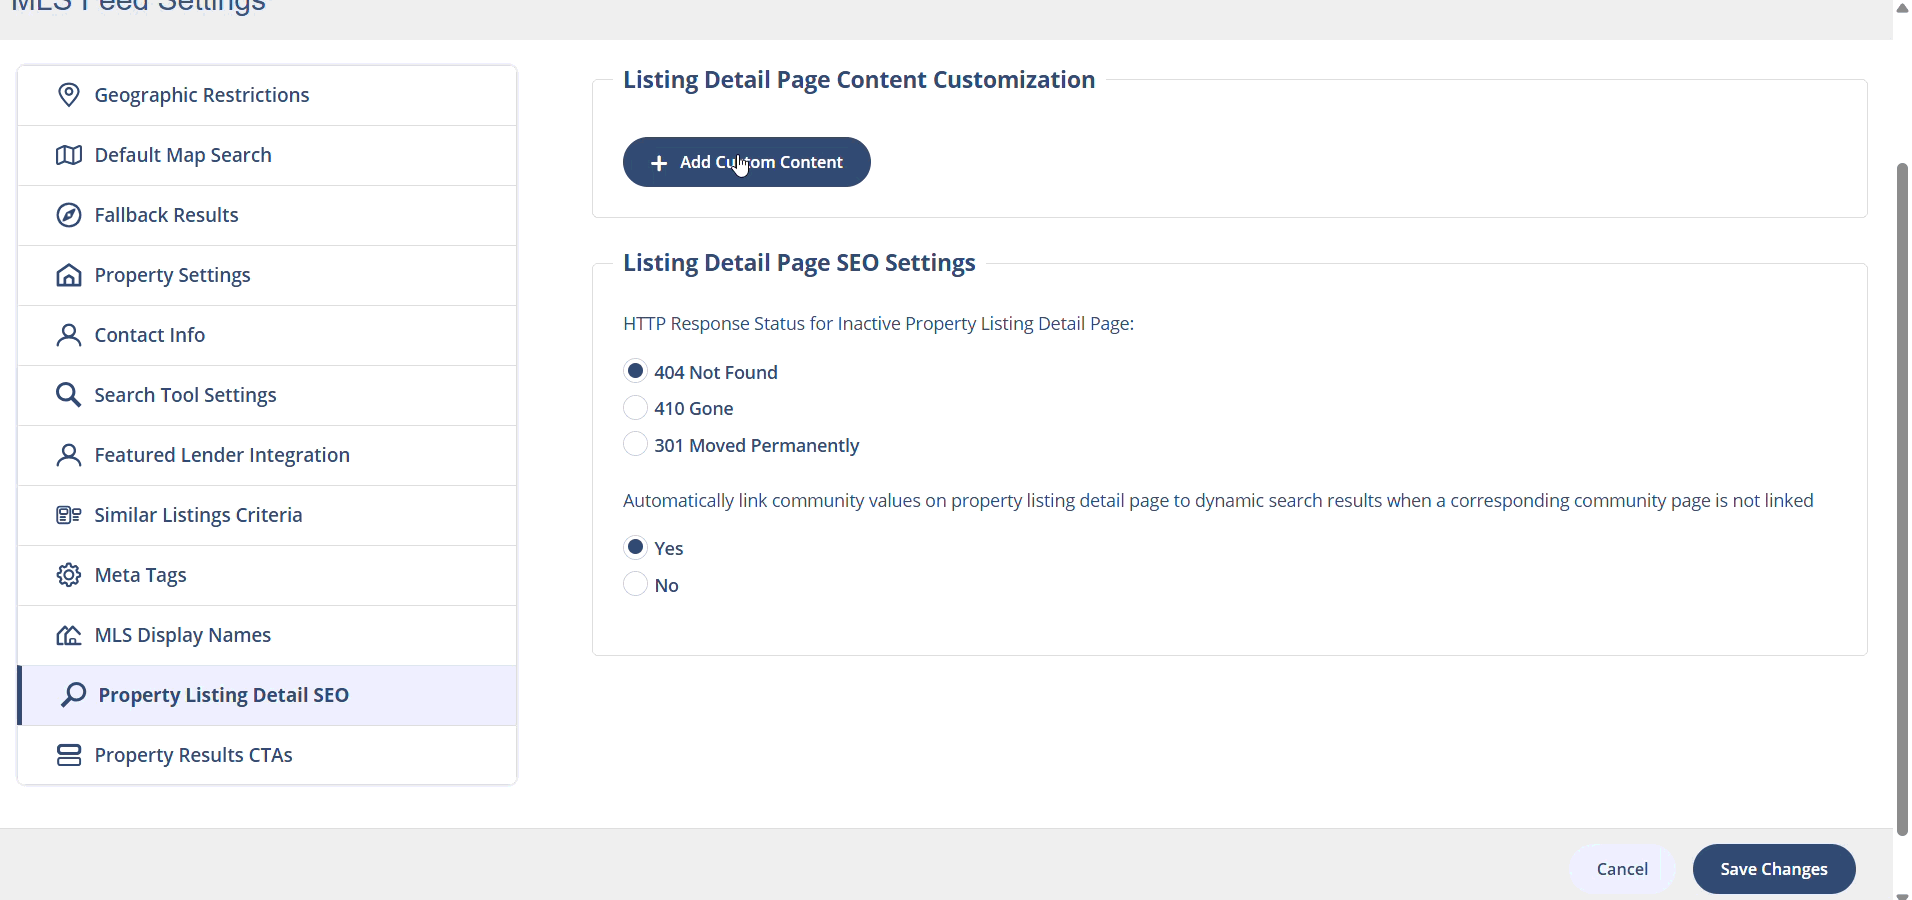The width and height of the screenshot is (1912, 900).
Task: Click the scrollbar up arrow
Action: 1902,8
